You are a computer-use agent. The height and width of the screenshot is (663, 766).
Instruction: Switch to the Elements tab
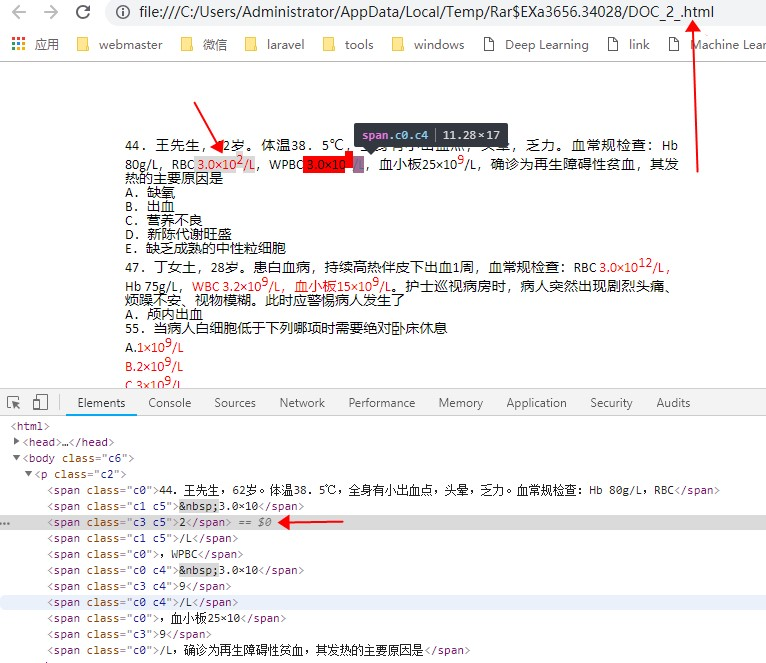pos(101,403)
